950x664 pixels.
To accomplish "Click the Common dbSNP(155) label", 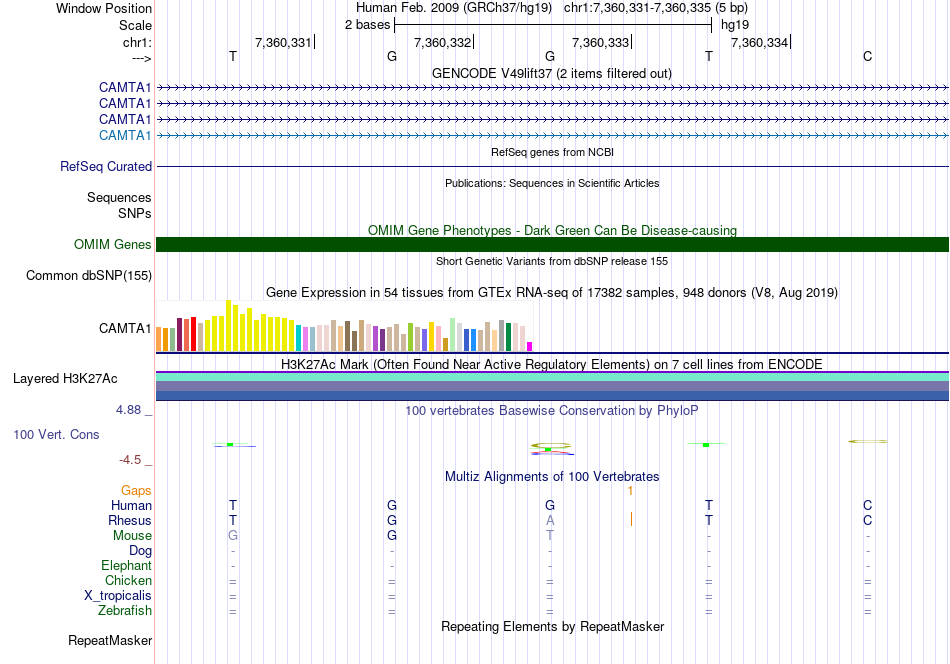I will pyautogui.click(x=89, y=276).
